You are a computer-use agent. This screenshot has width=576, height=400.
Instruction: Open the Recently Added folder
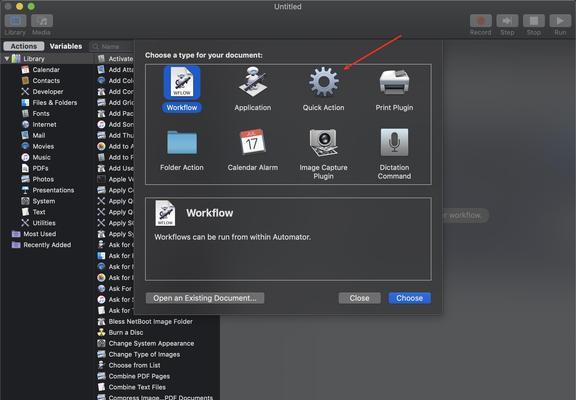(x=47, y=245)
